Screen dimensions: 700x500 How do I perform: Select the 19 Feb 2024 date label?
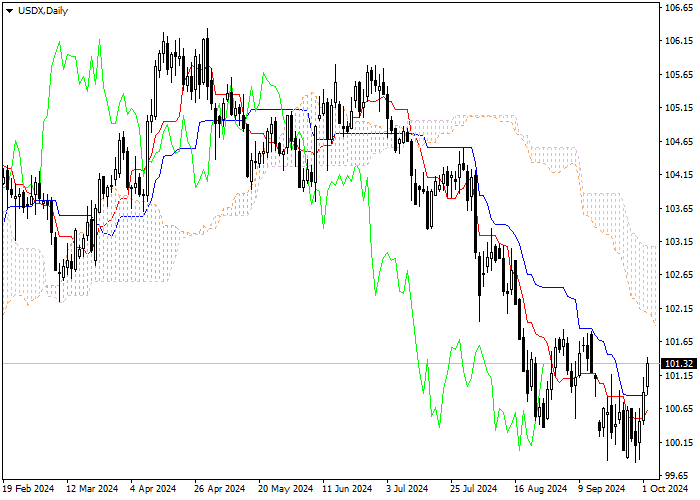pyautogui.click(x=29, y=489)
